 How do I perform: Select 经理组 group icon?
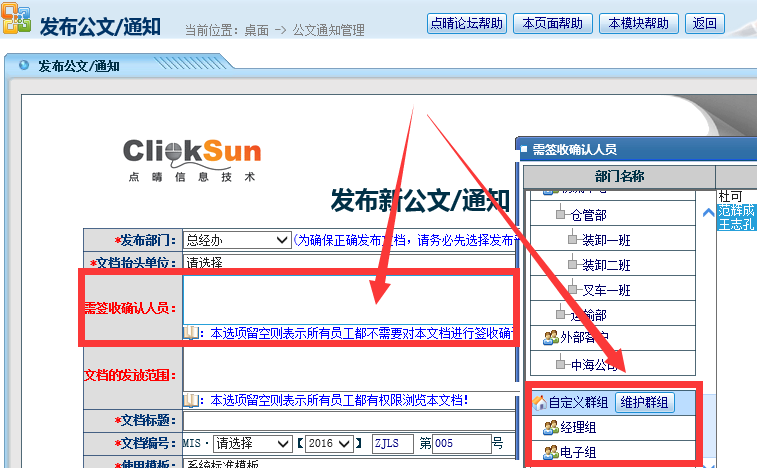550,428
